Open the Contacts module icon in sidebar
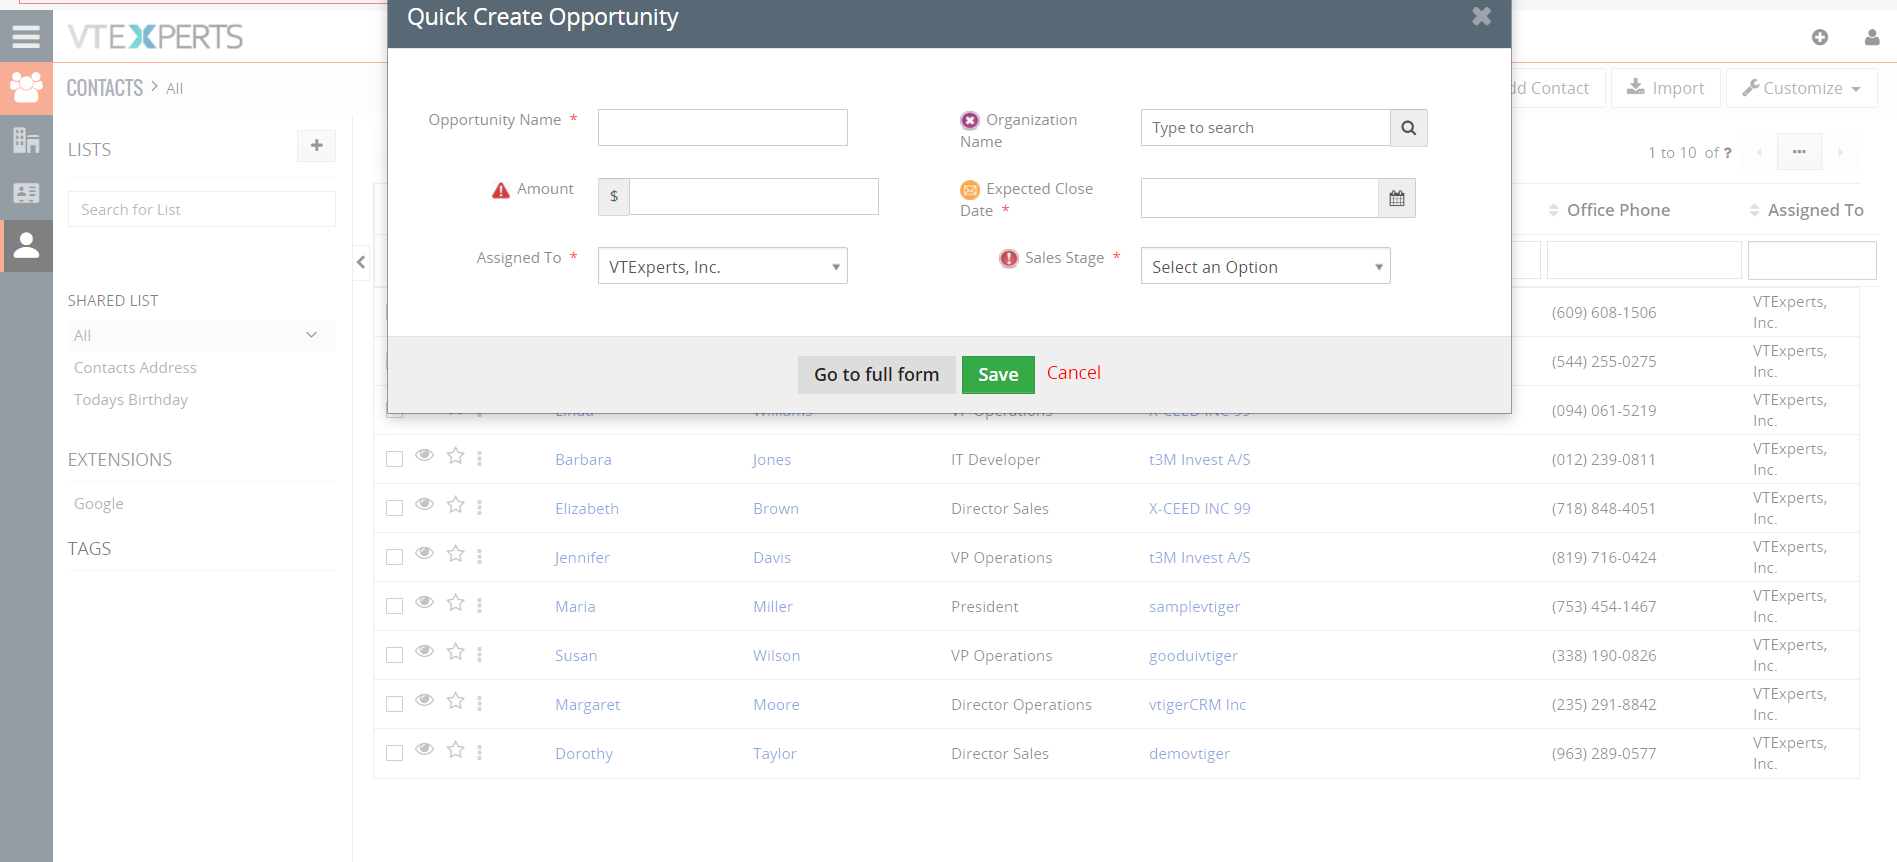1897x862 pixels. tap(26, 88)
